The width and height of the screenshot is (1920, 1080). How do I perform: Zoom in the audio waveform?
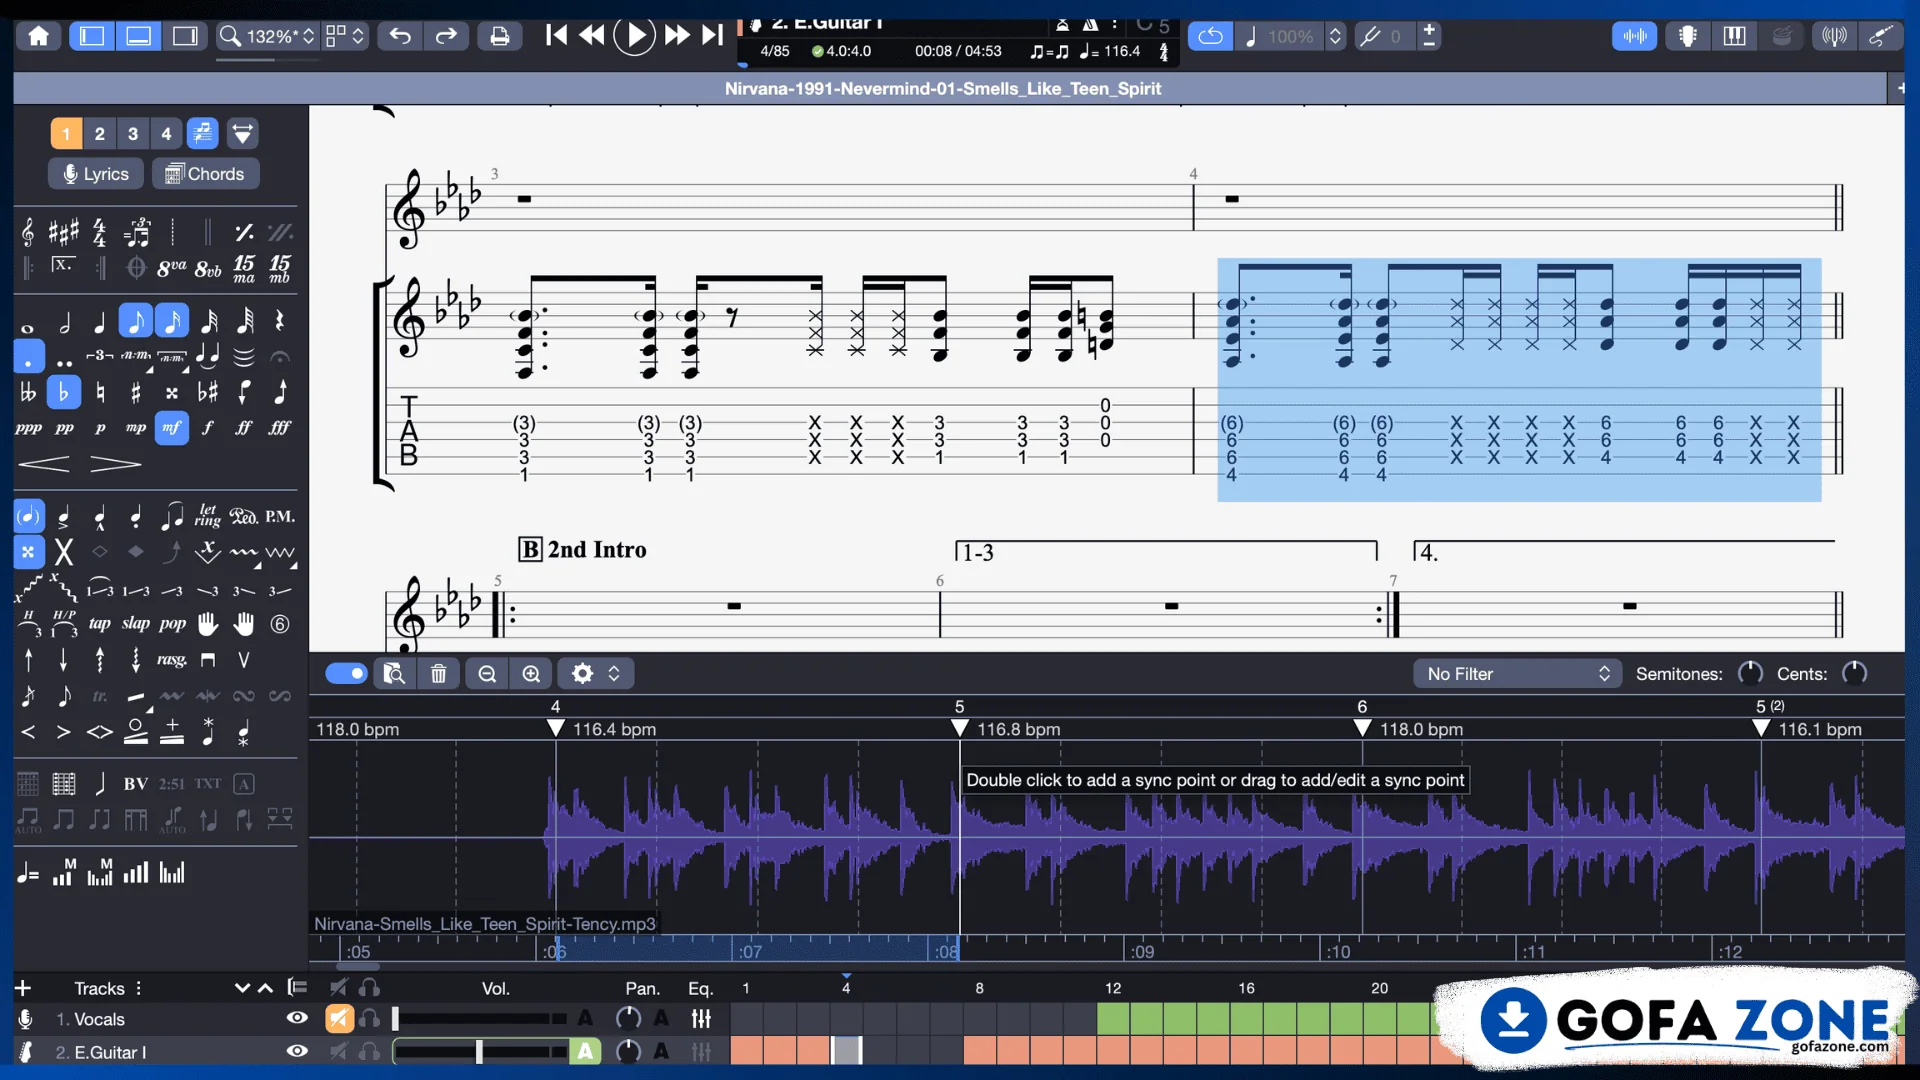click(x=531, y=673)
